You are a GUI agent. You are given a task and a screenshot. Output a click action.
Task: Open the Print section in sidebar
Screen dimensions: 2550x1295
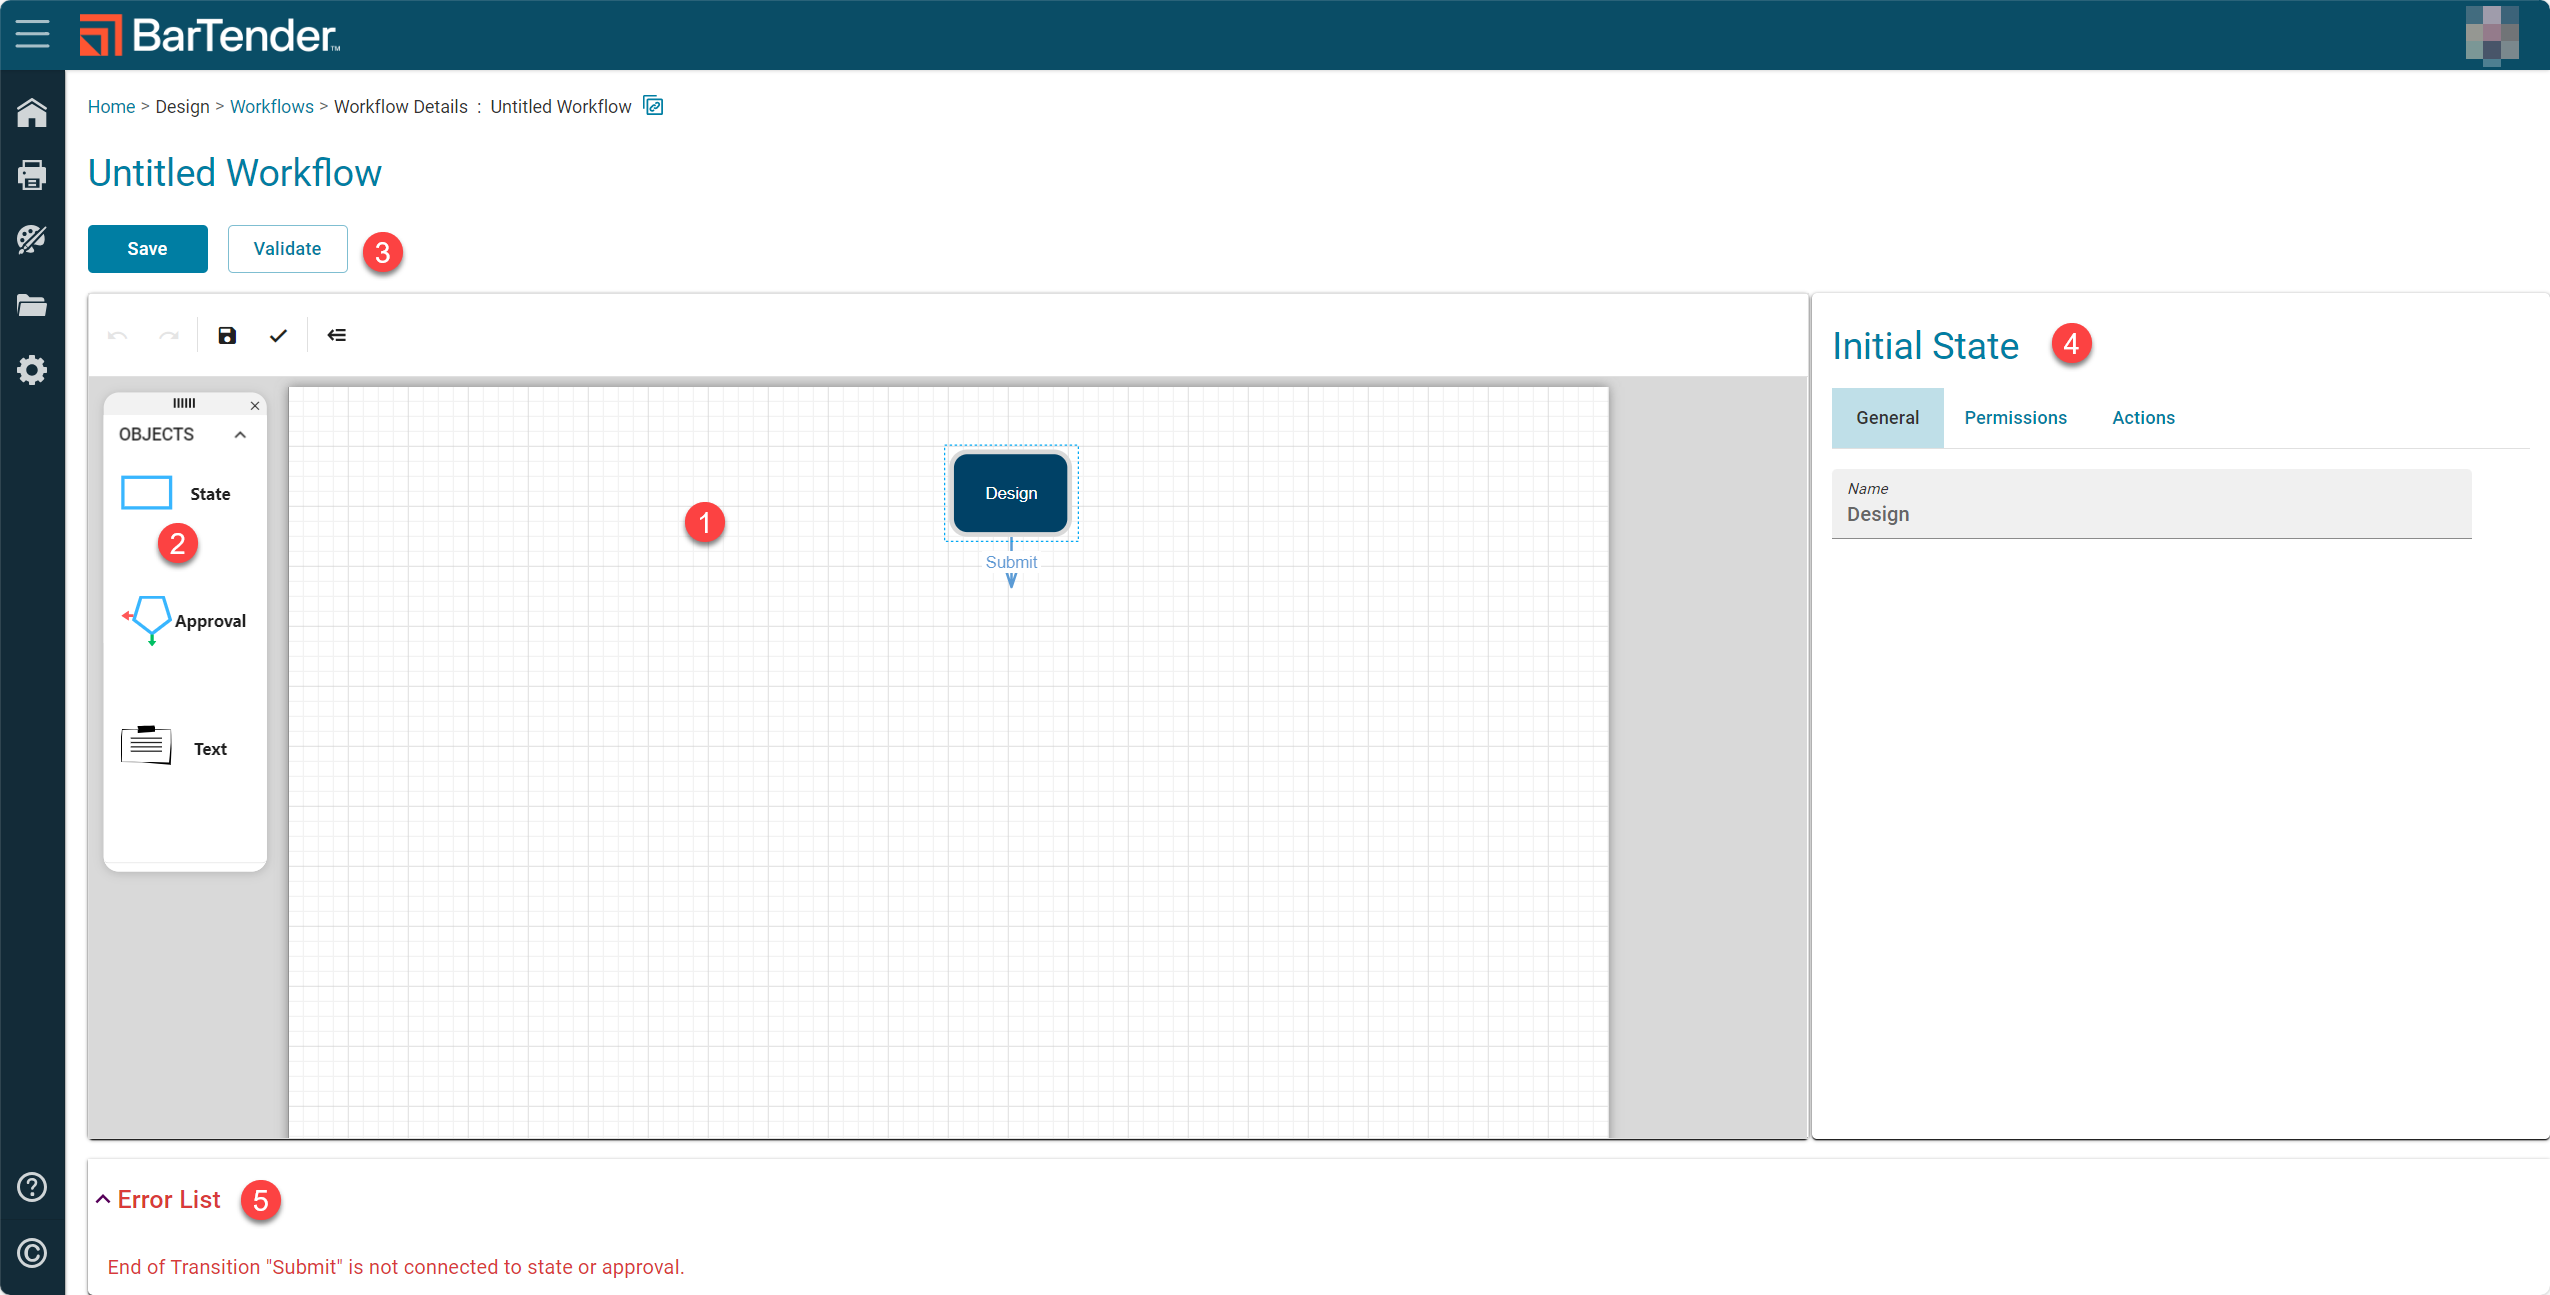pos(32,174)
